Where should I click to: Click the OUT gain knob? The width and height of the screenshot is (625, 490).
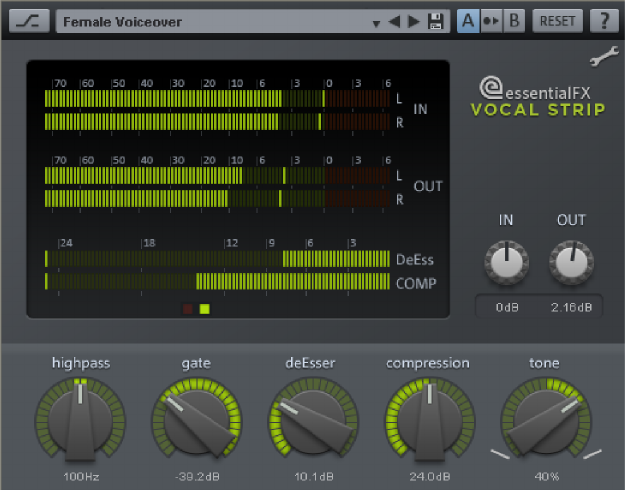coord(572,263)
